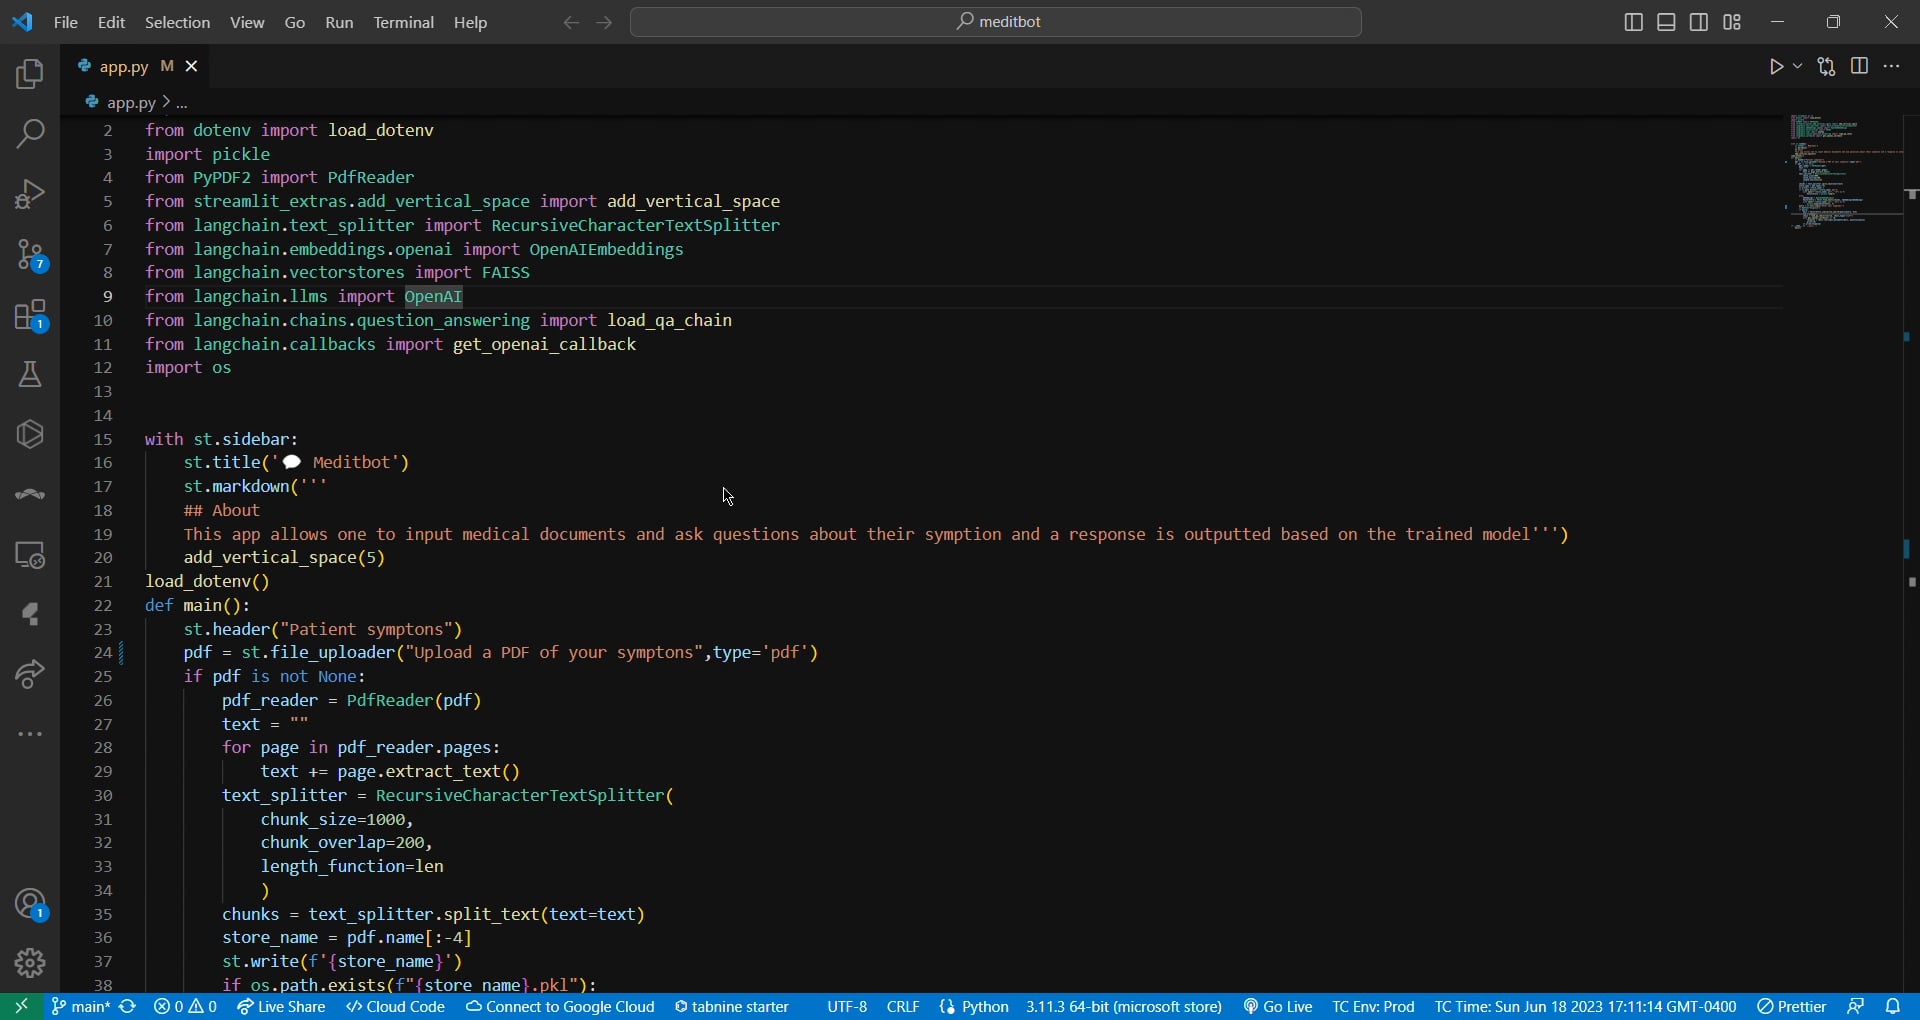
Task: Click line number 15 in the gutter
Action: click(x=103, y=439)
